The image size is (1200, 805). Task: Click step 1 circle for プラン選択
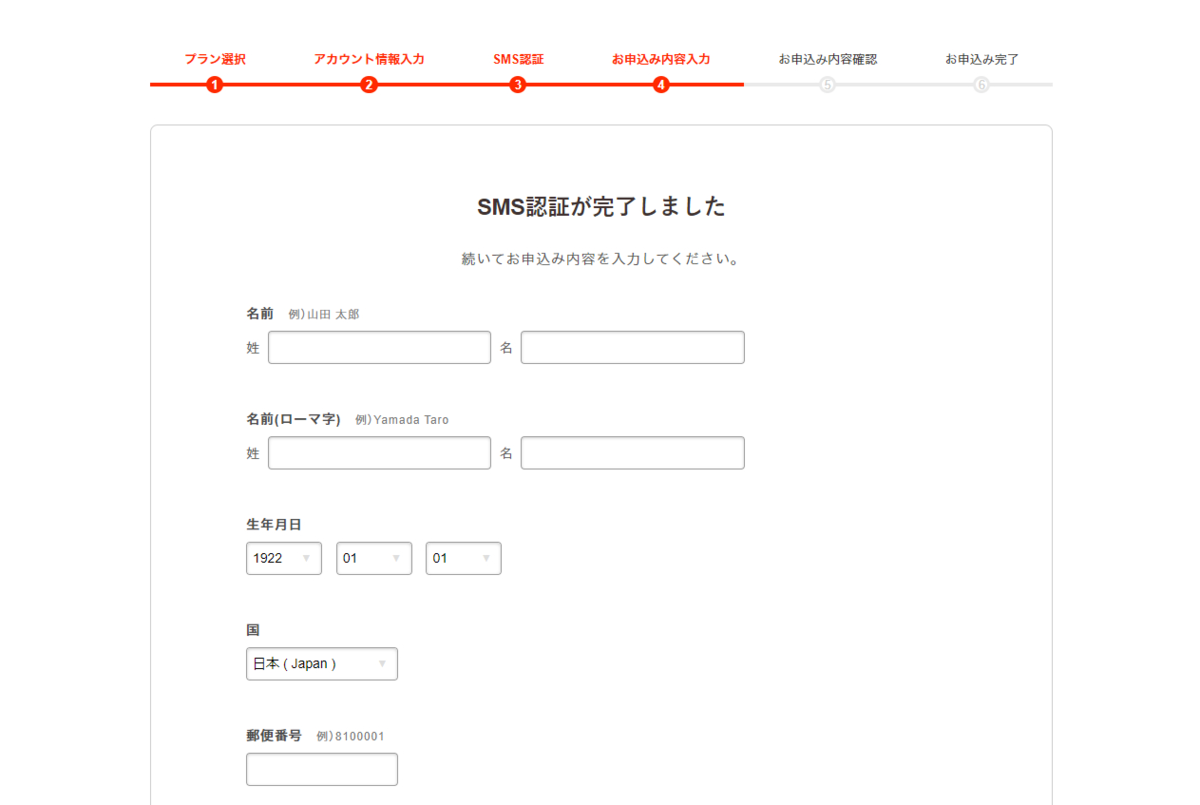tap(215, 85)
